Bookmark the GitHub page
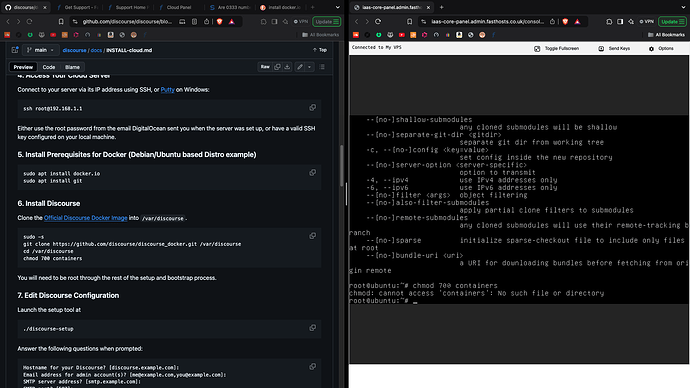This screenshot has width=690, height=388. click(x=61, y=22)
